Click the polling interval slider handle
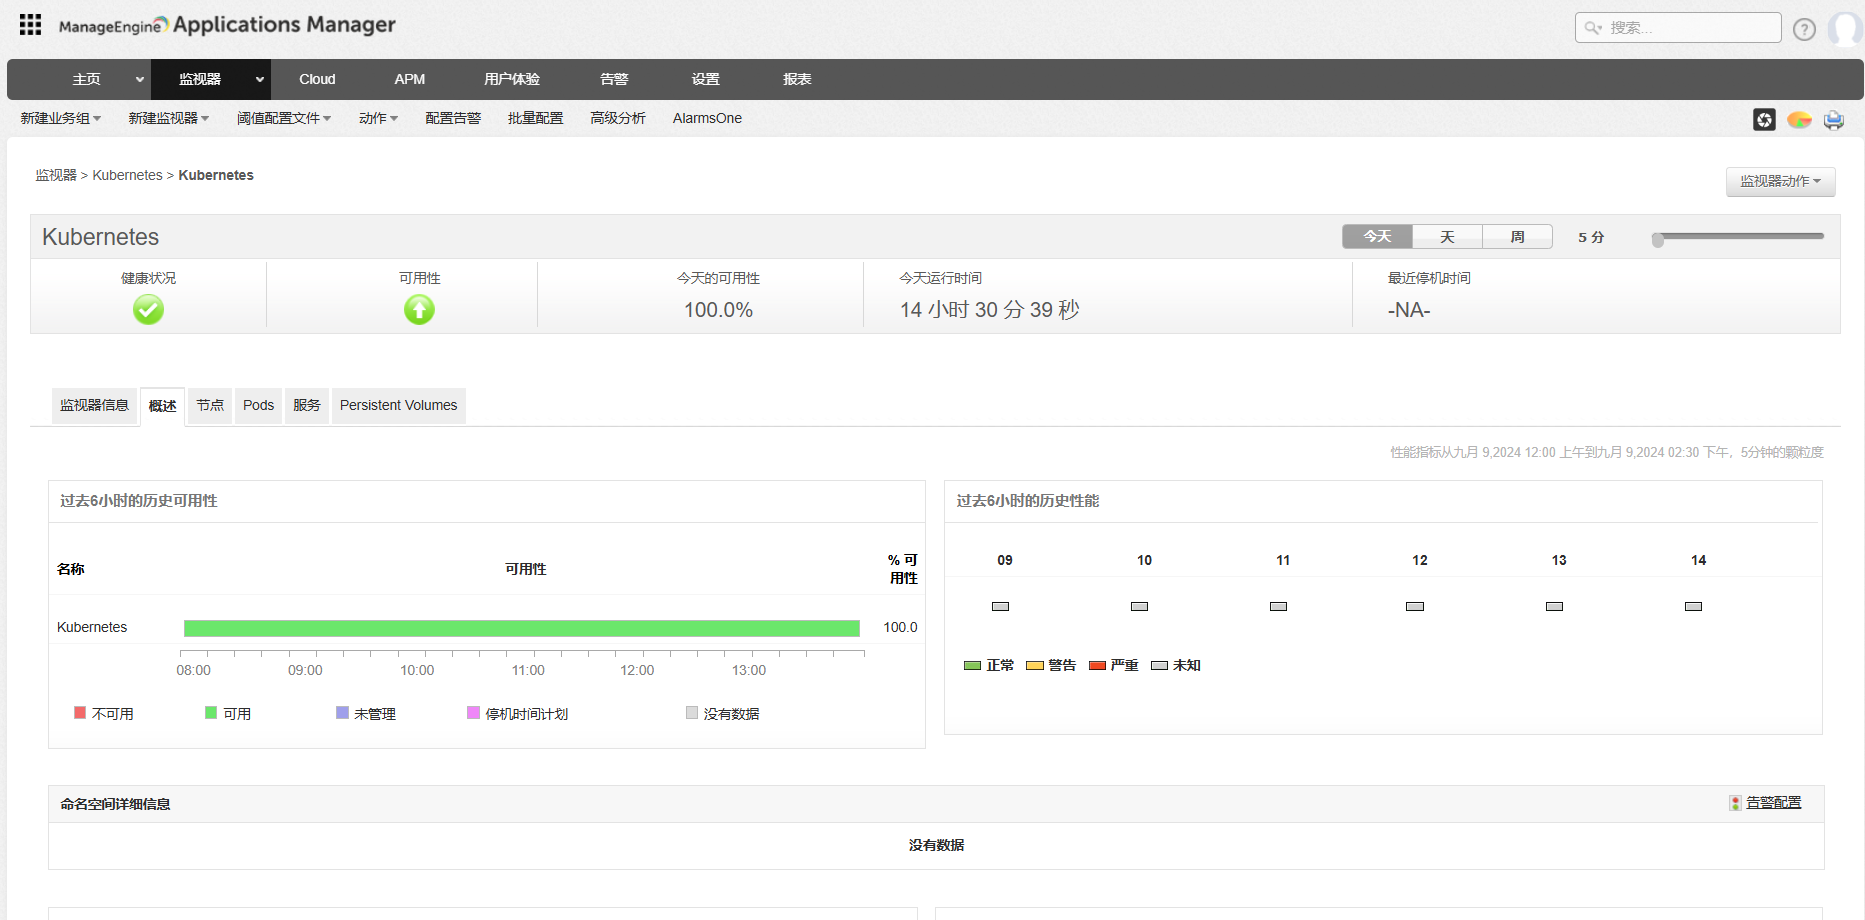This screenshot has height=920, width=1865. pyautogui.click(x=1658, y=239)
